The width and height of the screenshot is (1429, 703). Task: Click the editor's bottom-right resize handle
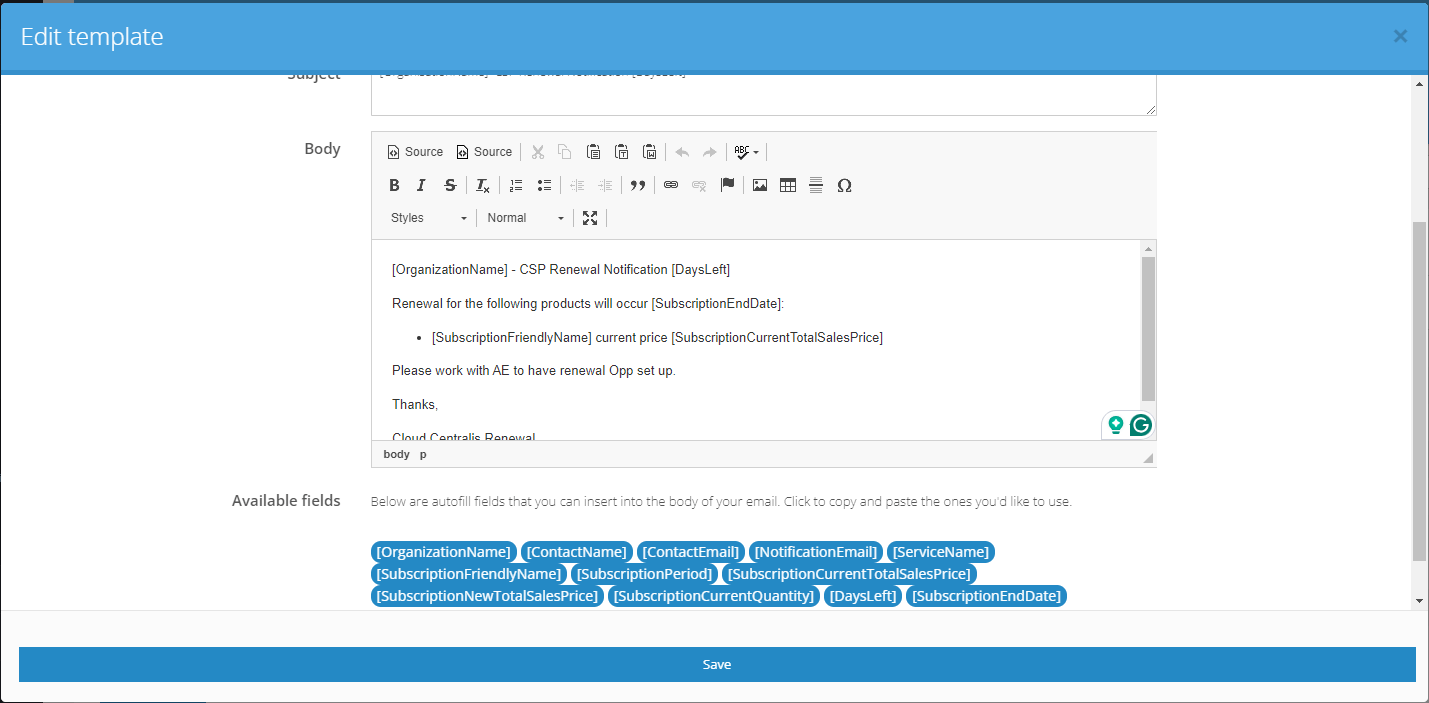(x=1148, y=458)
